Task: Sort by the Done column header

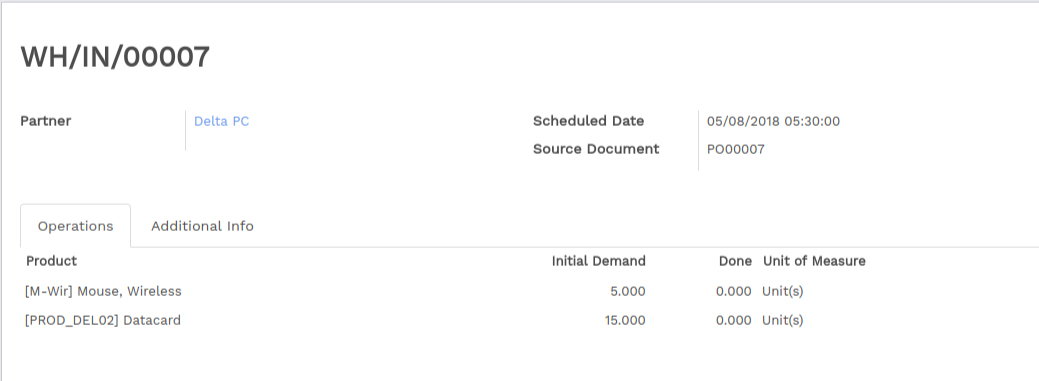Action: (x=736, y=261)
